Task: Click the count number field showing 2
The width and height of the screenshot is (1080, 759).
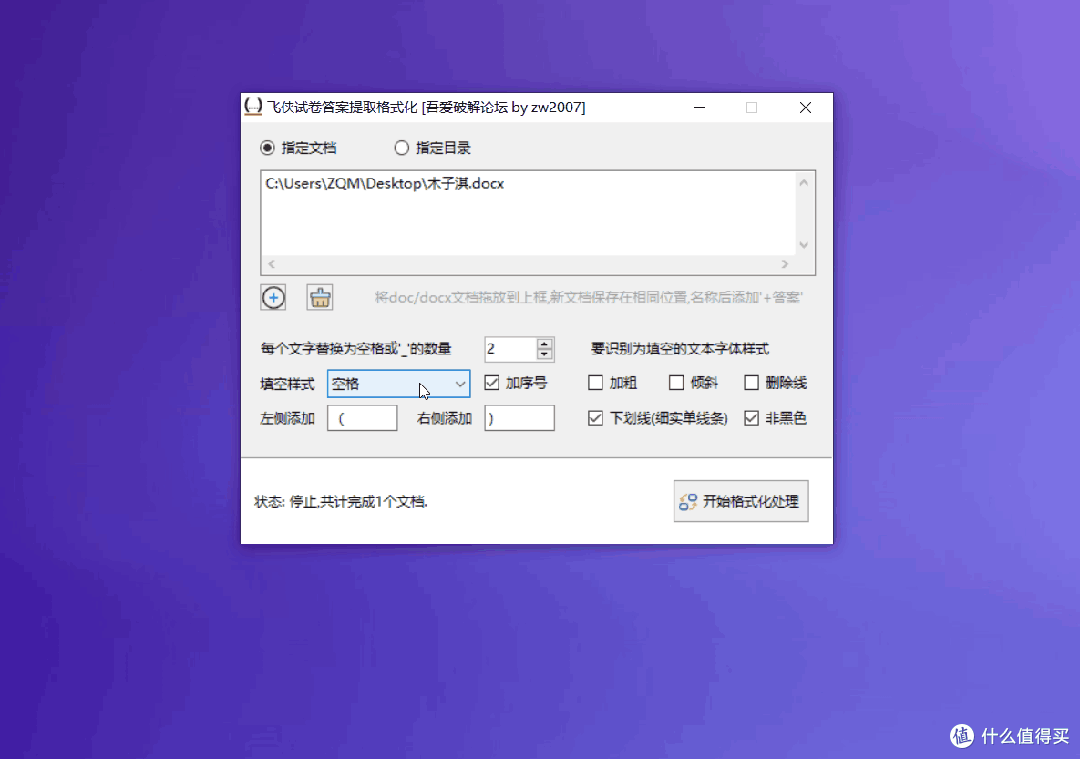Action: tap(510, 349)
